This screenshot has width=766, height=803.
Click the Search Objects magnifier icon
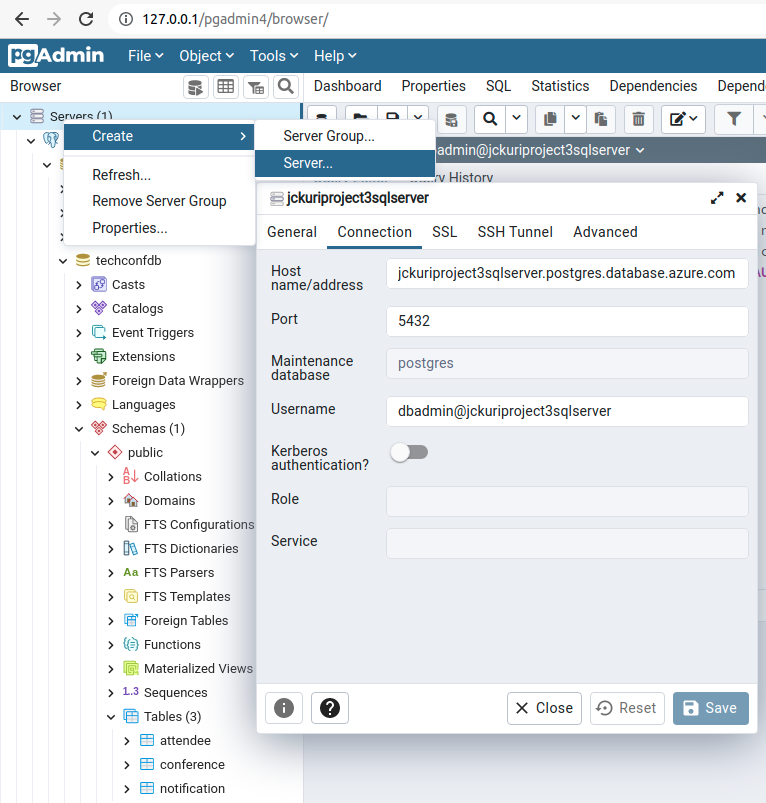(x=286, y=87)
